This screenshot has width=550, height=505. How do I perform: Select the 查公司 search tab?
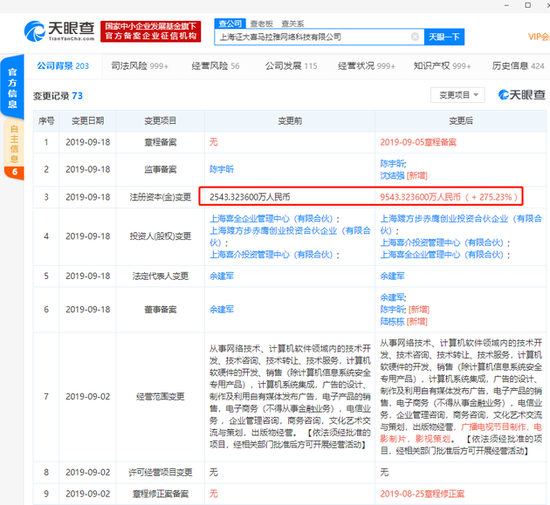click(230, 23)
